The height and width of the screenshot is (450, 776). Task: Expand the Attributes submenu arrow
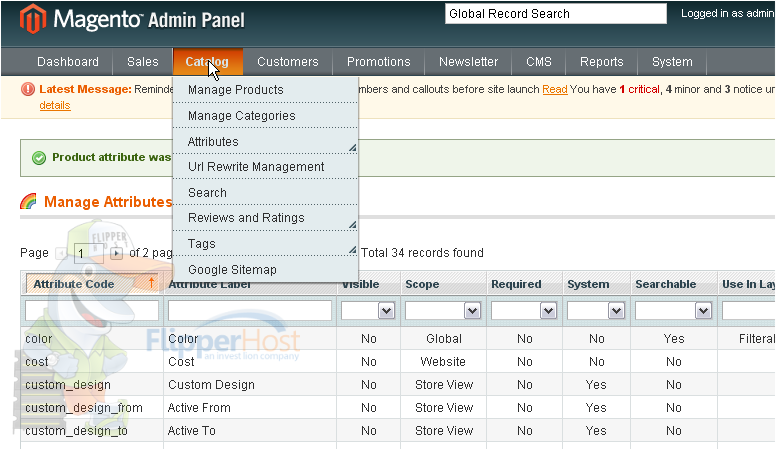(x=352, y=148)
